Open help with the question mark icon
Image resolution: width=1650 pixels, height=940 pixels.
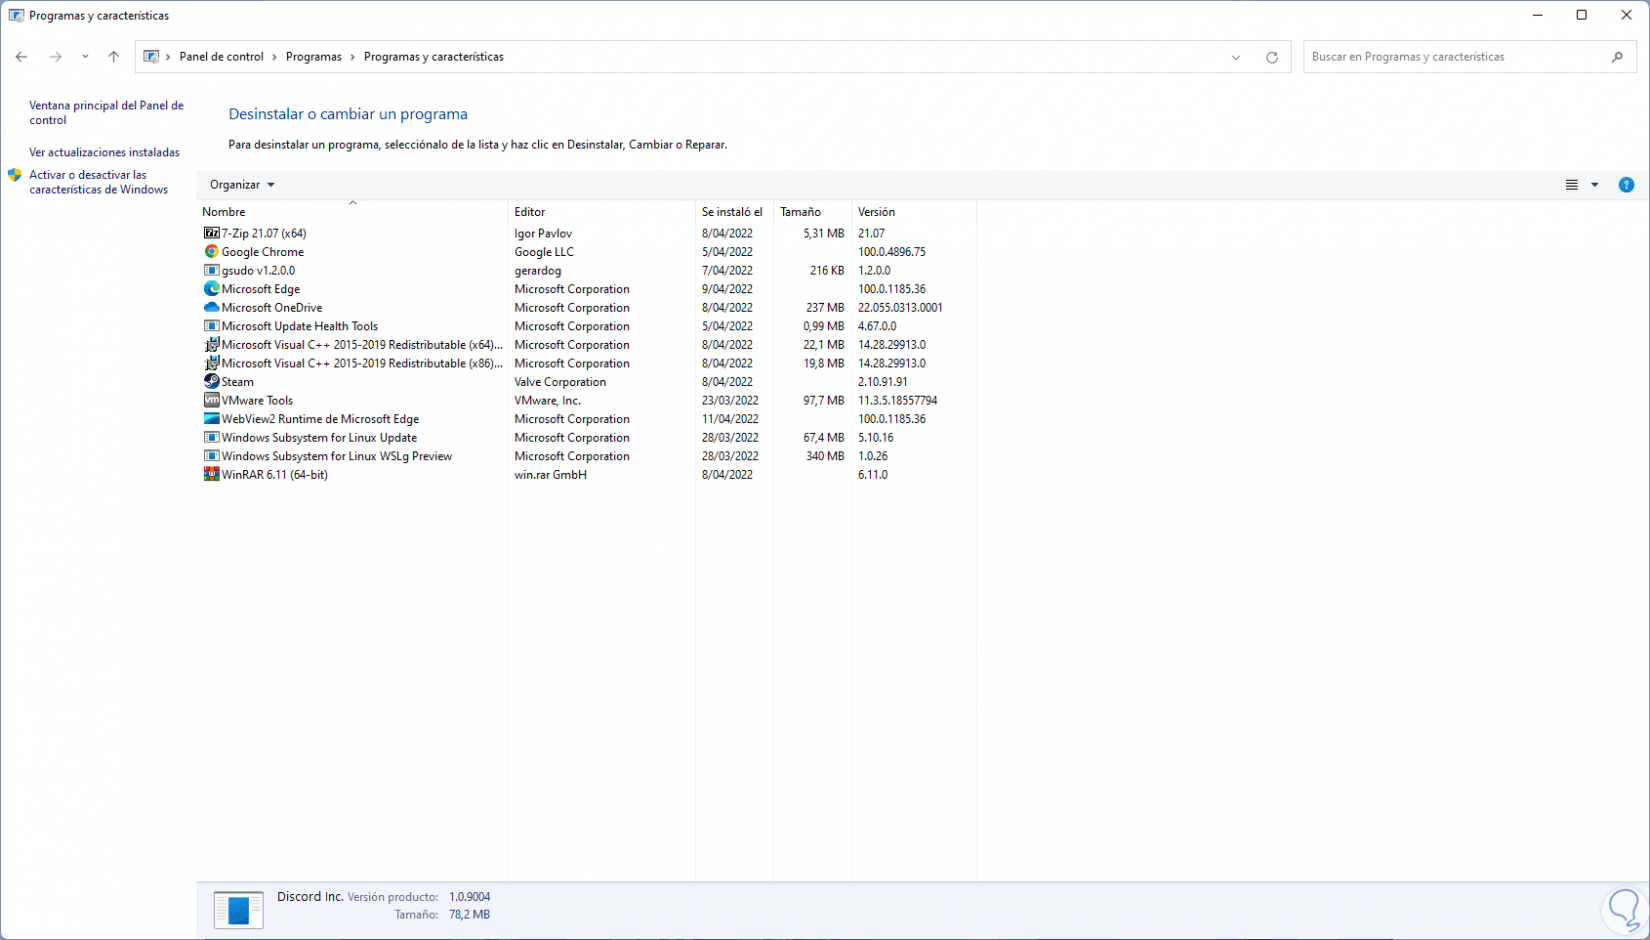[x=1626, y=185]
